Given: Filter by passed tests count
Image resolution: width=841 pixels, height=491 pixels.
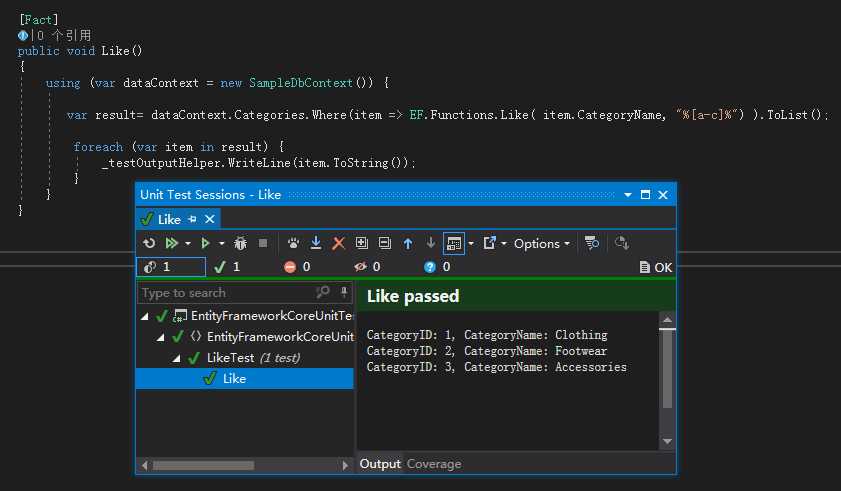Looking at the screenshot, I should [x=227, y=267].
